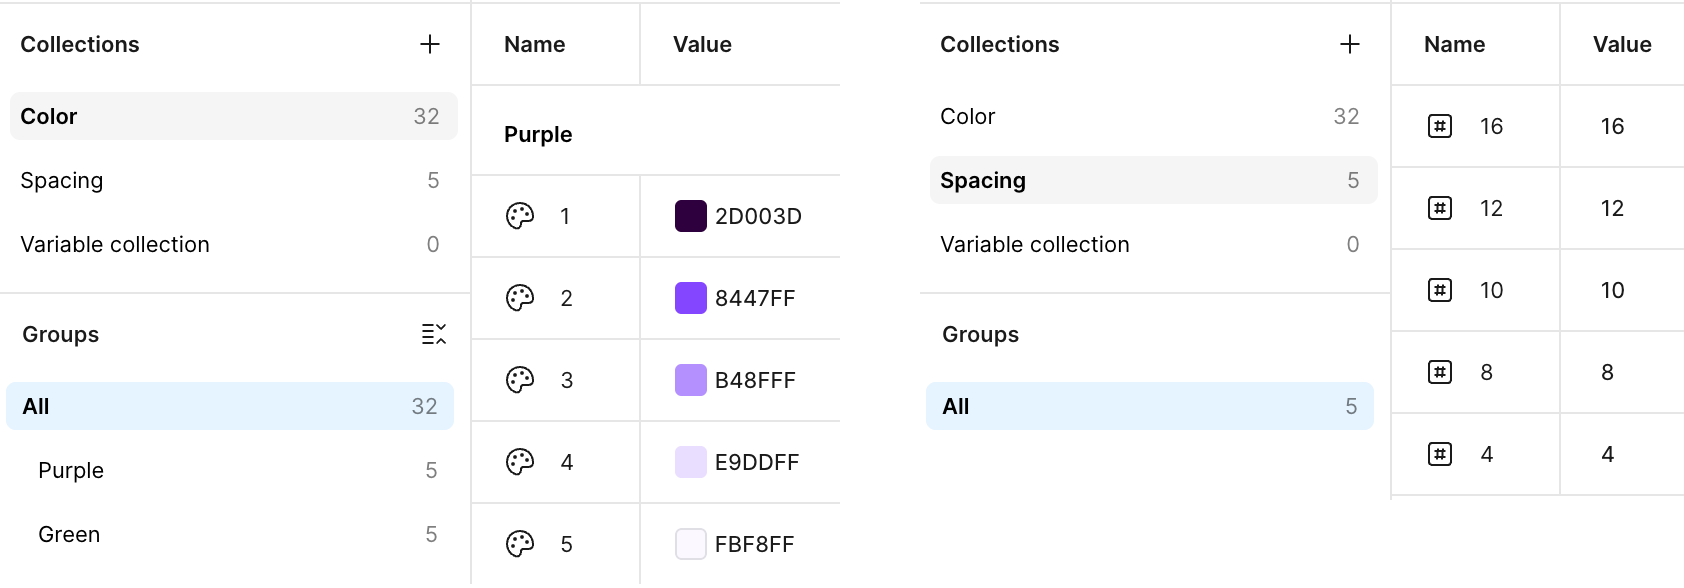Click the B48FFF hex value text
This screenshot has height=588, width=1684.
[x=755, y=380]
